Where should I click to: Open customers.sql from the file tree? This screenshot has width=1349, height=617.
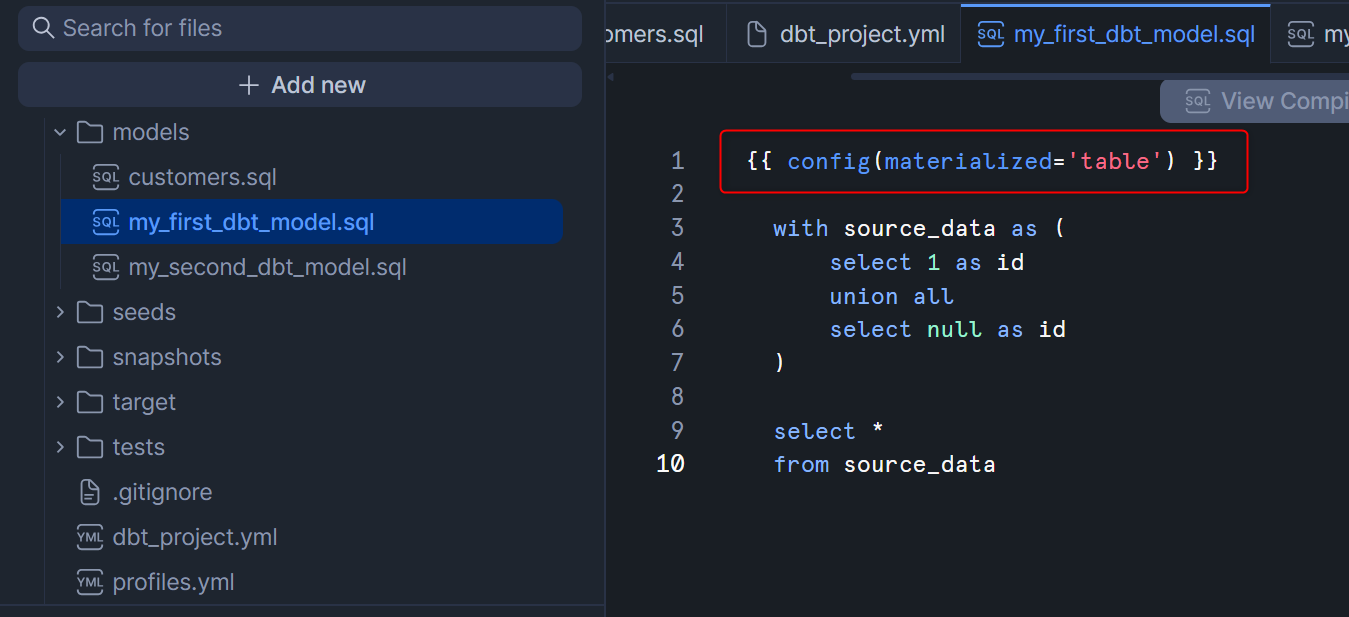(x=203, y=177)
